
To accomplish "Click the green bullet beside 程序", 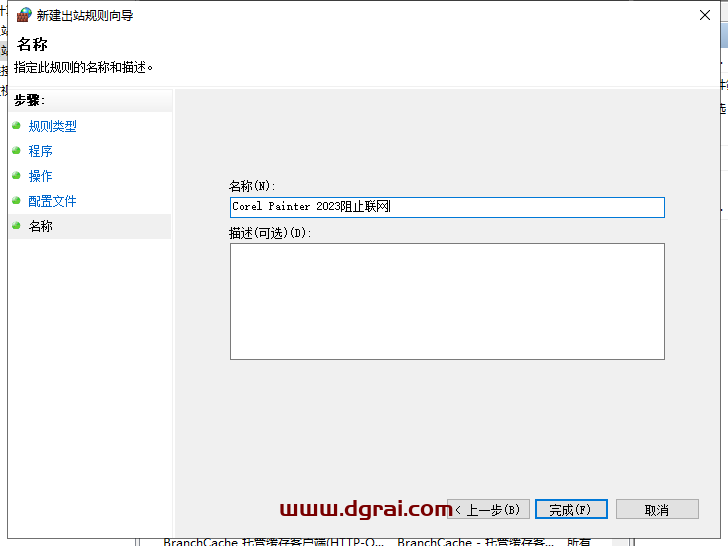I will 16,150.
